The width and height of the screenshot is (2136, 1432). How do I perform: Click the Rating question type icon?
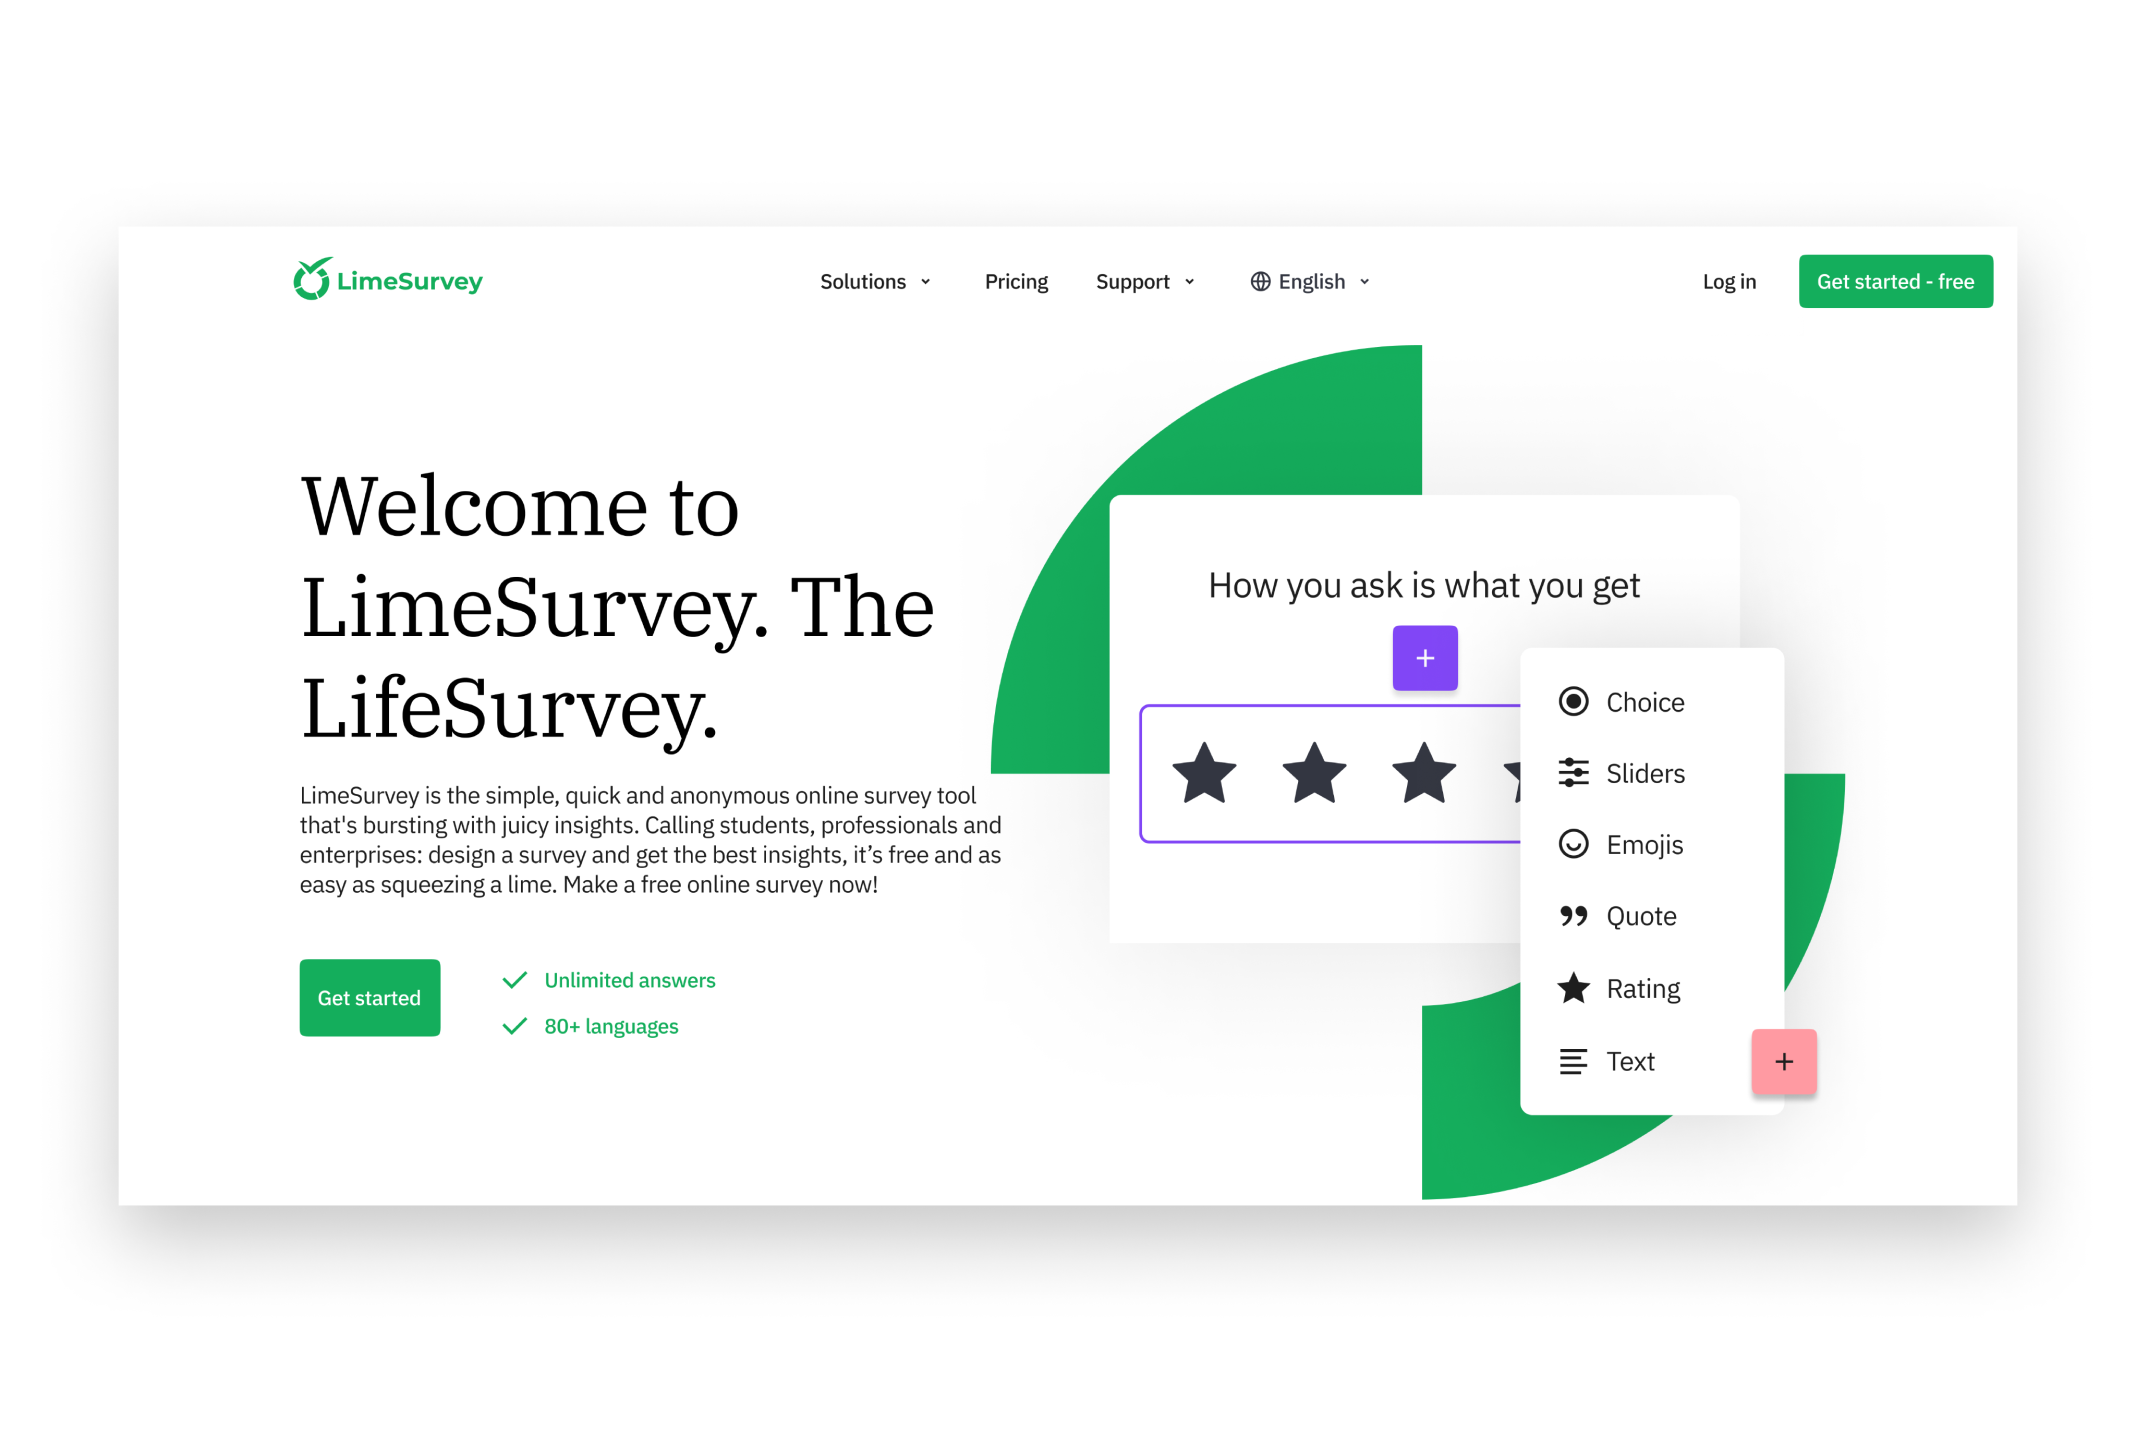pyautogui.click(x=1572, y=986)
